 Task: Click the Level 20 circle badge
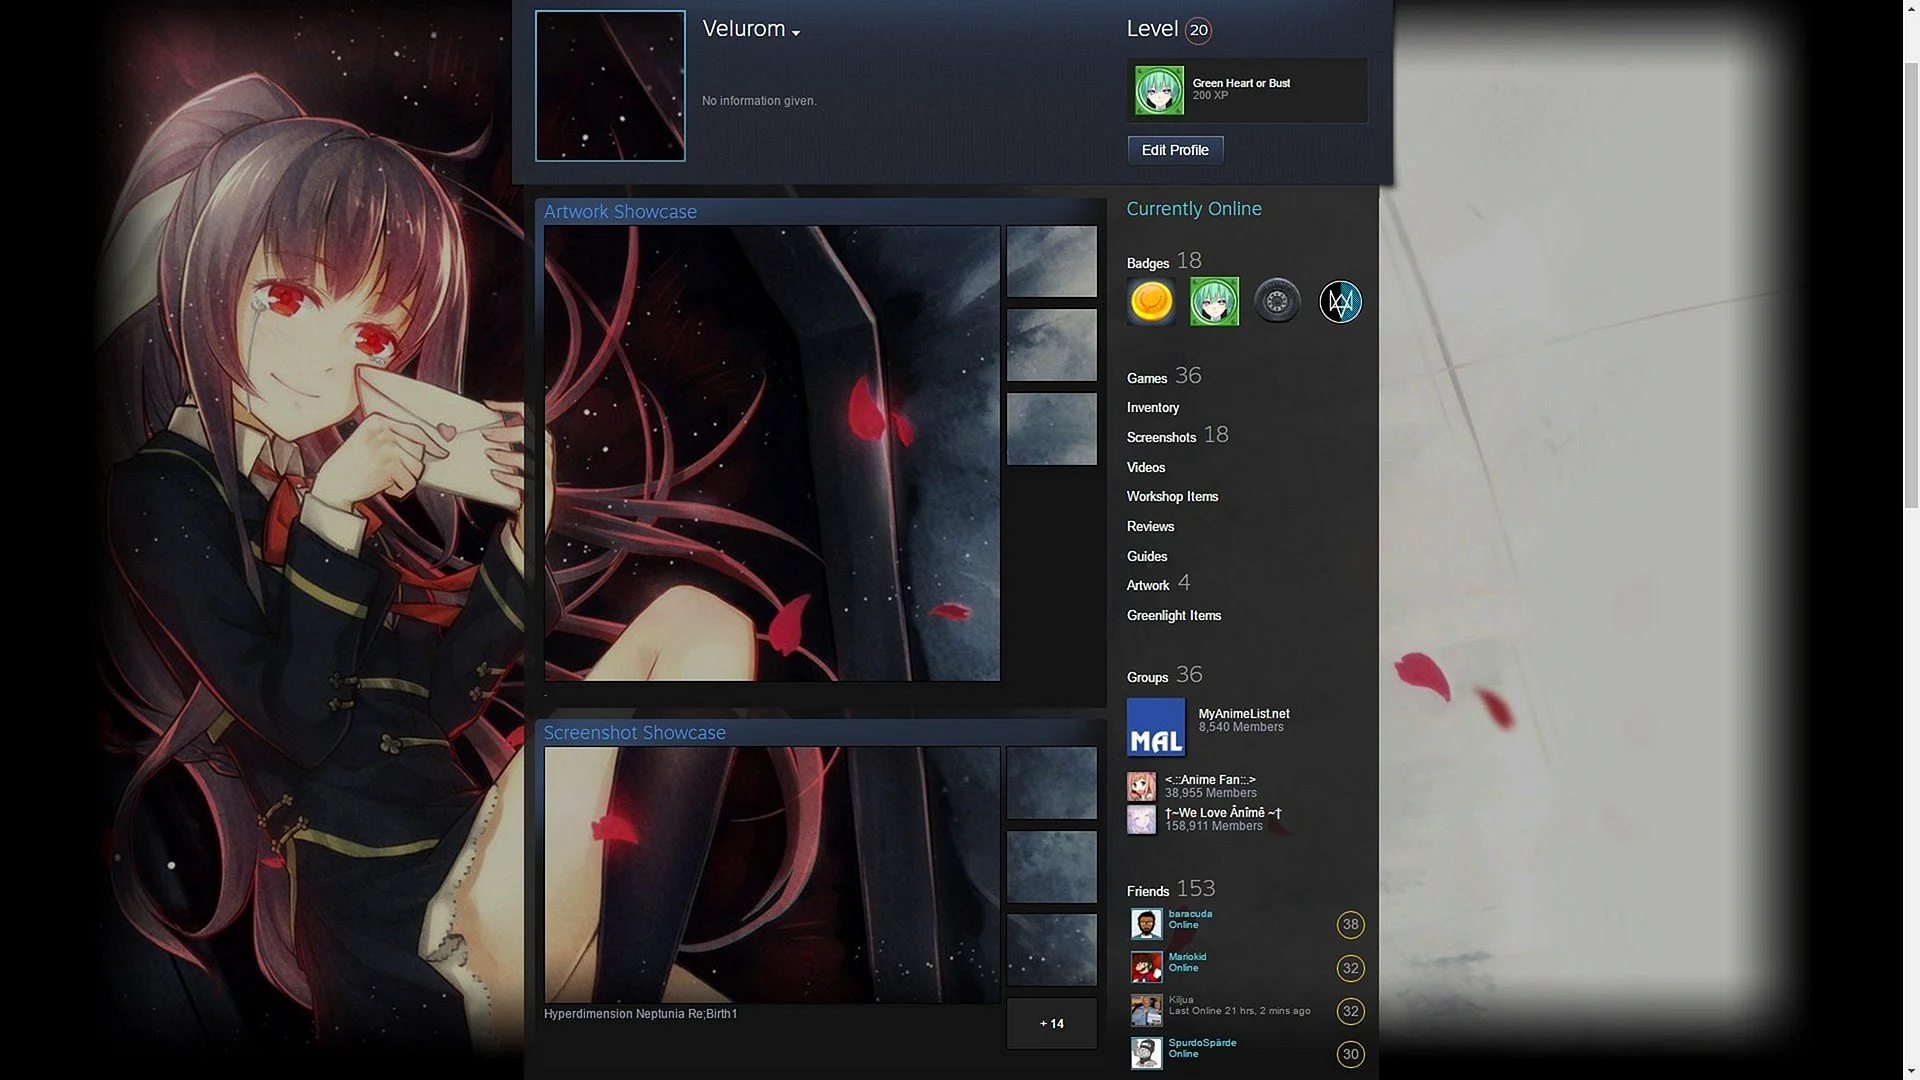[x=1198, y=30]
